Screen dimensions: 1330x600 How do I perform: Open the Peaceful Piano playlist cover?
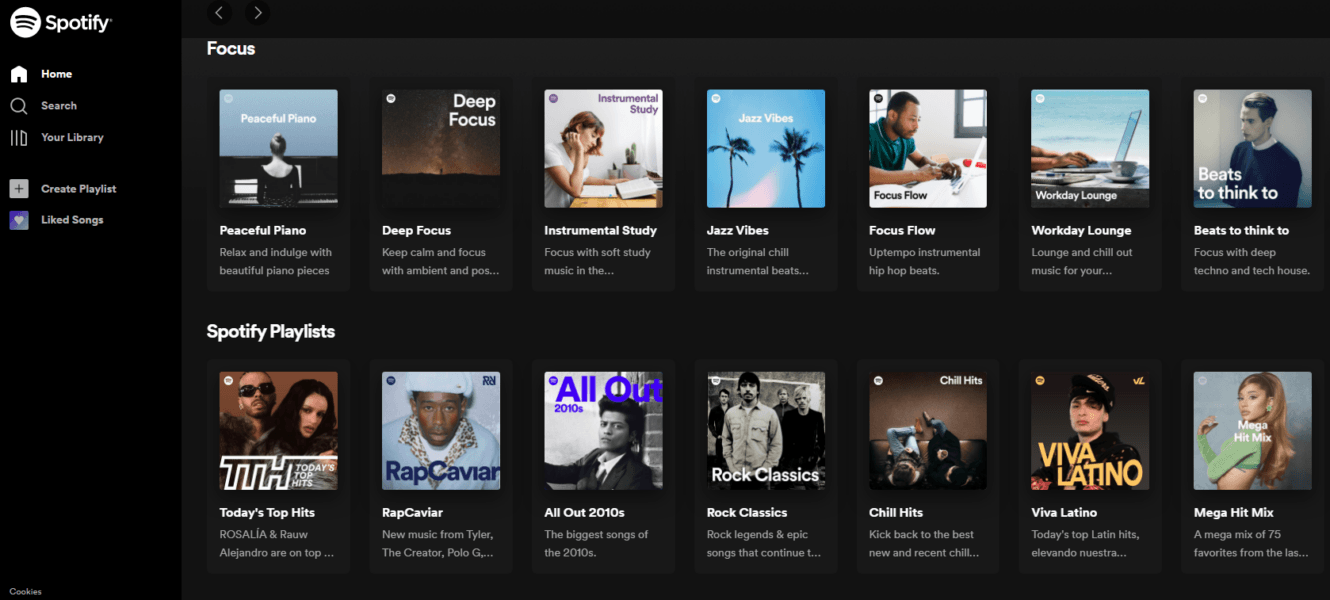point(278,149)
